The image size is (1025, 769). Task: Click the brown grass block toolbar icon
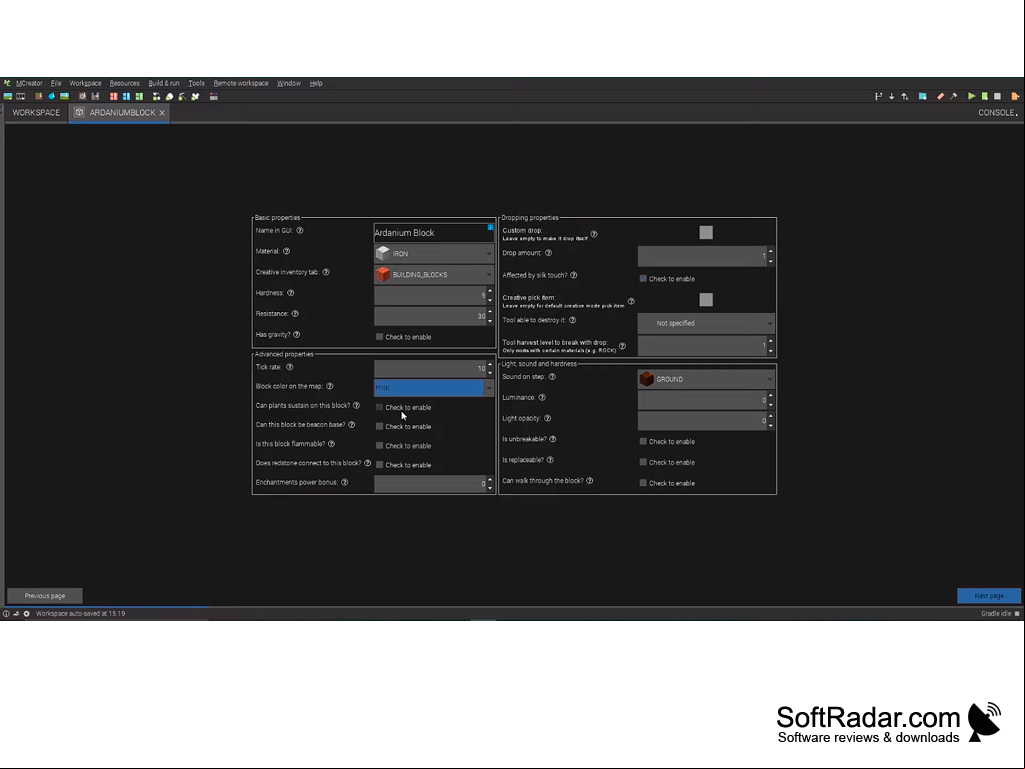[x=39, y=96]
